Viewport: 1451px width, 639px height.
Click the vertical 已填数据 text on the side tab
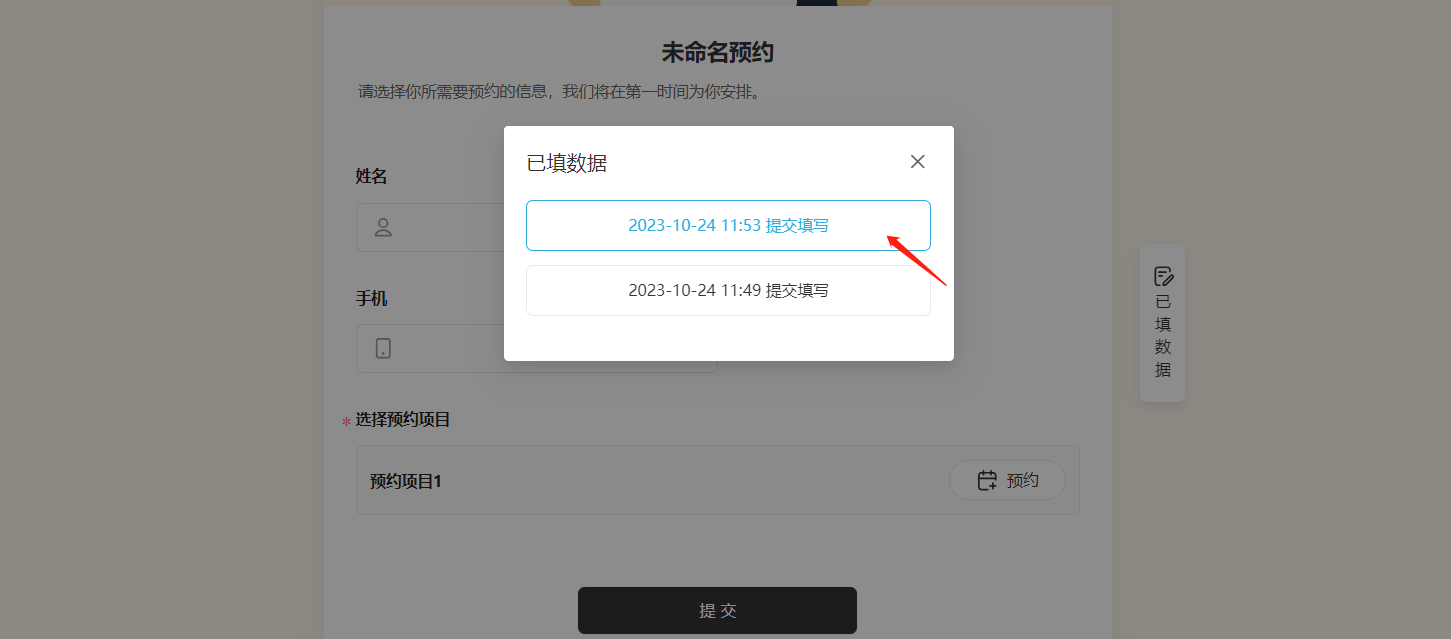coord(1163,336)
